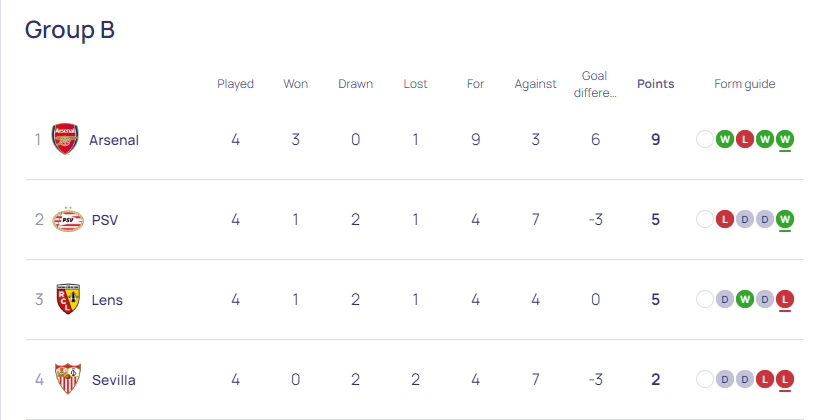Click the Points column header
Image resolution: width=828 pixels, height=420 pixels.
pos(655,84)
